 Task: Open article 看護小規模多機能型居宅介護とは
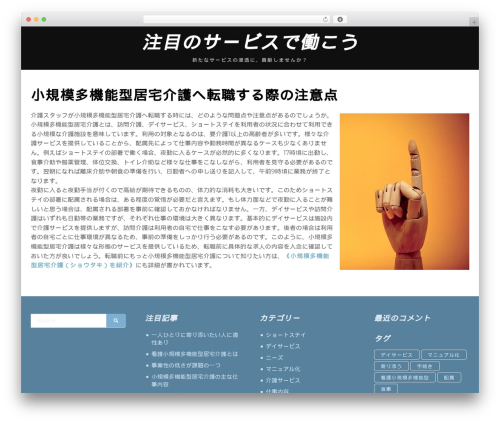tap(194, 354)
